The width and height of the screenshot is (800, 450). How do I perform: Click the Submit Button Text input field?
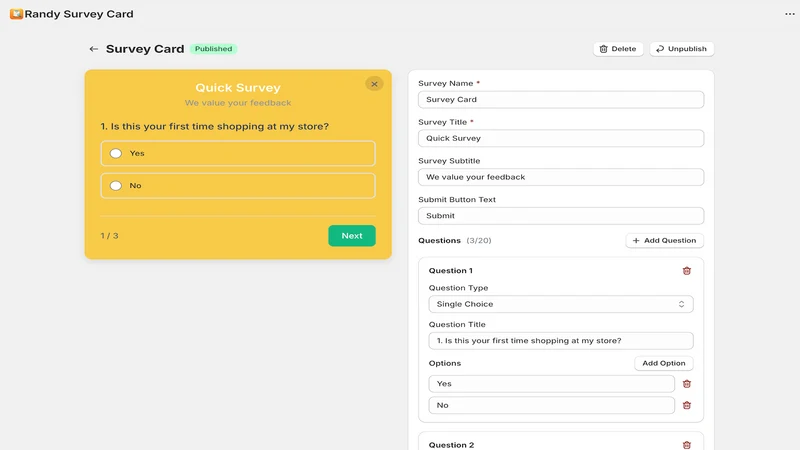coord(561,216)
